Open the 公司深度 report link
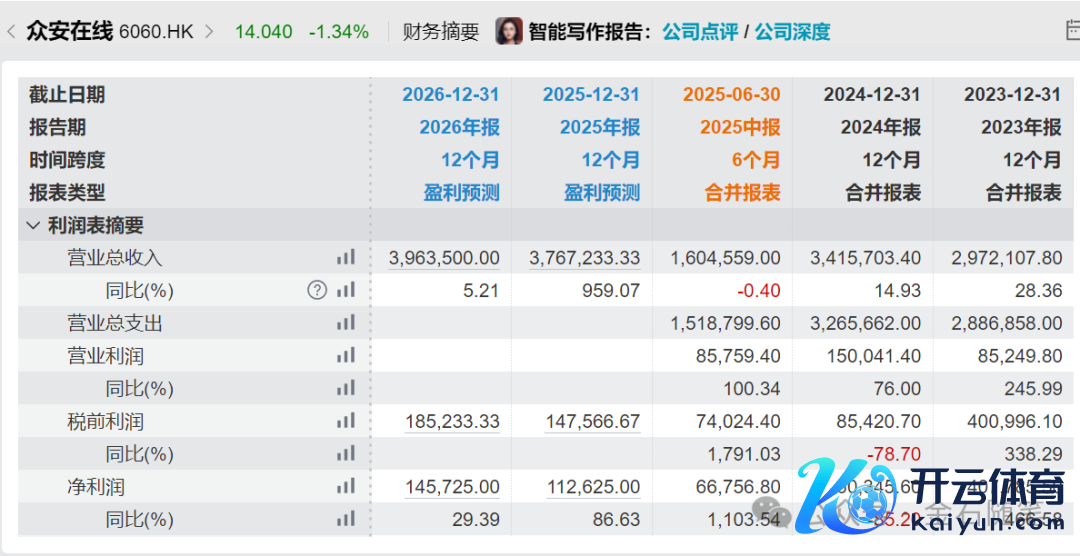1080x556 pixels. tap(792, 31)
